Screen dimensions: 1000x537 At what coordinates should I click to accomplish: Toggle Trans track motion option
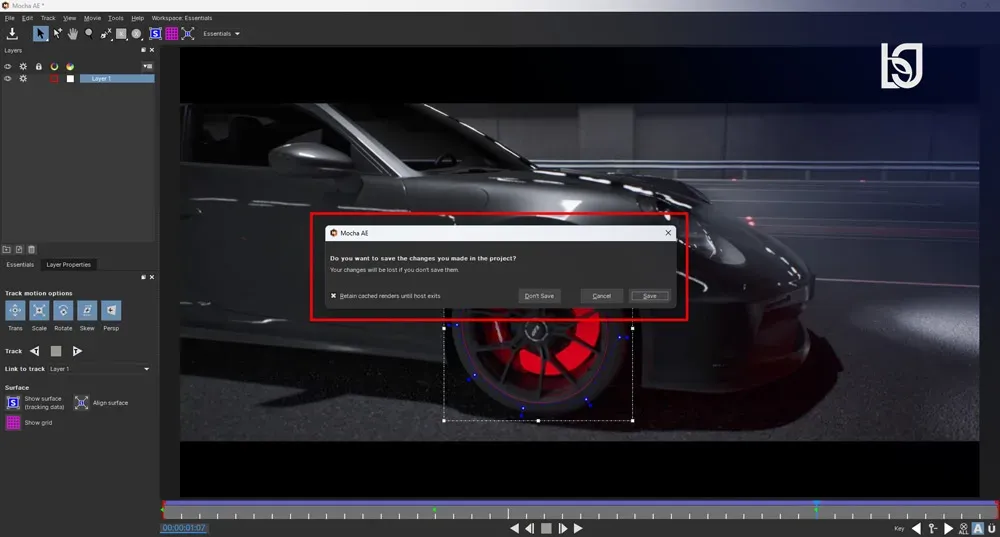pyautogui.click(x=15, y=311)
